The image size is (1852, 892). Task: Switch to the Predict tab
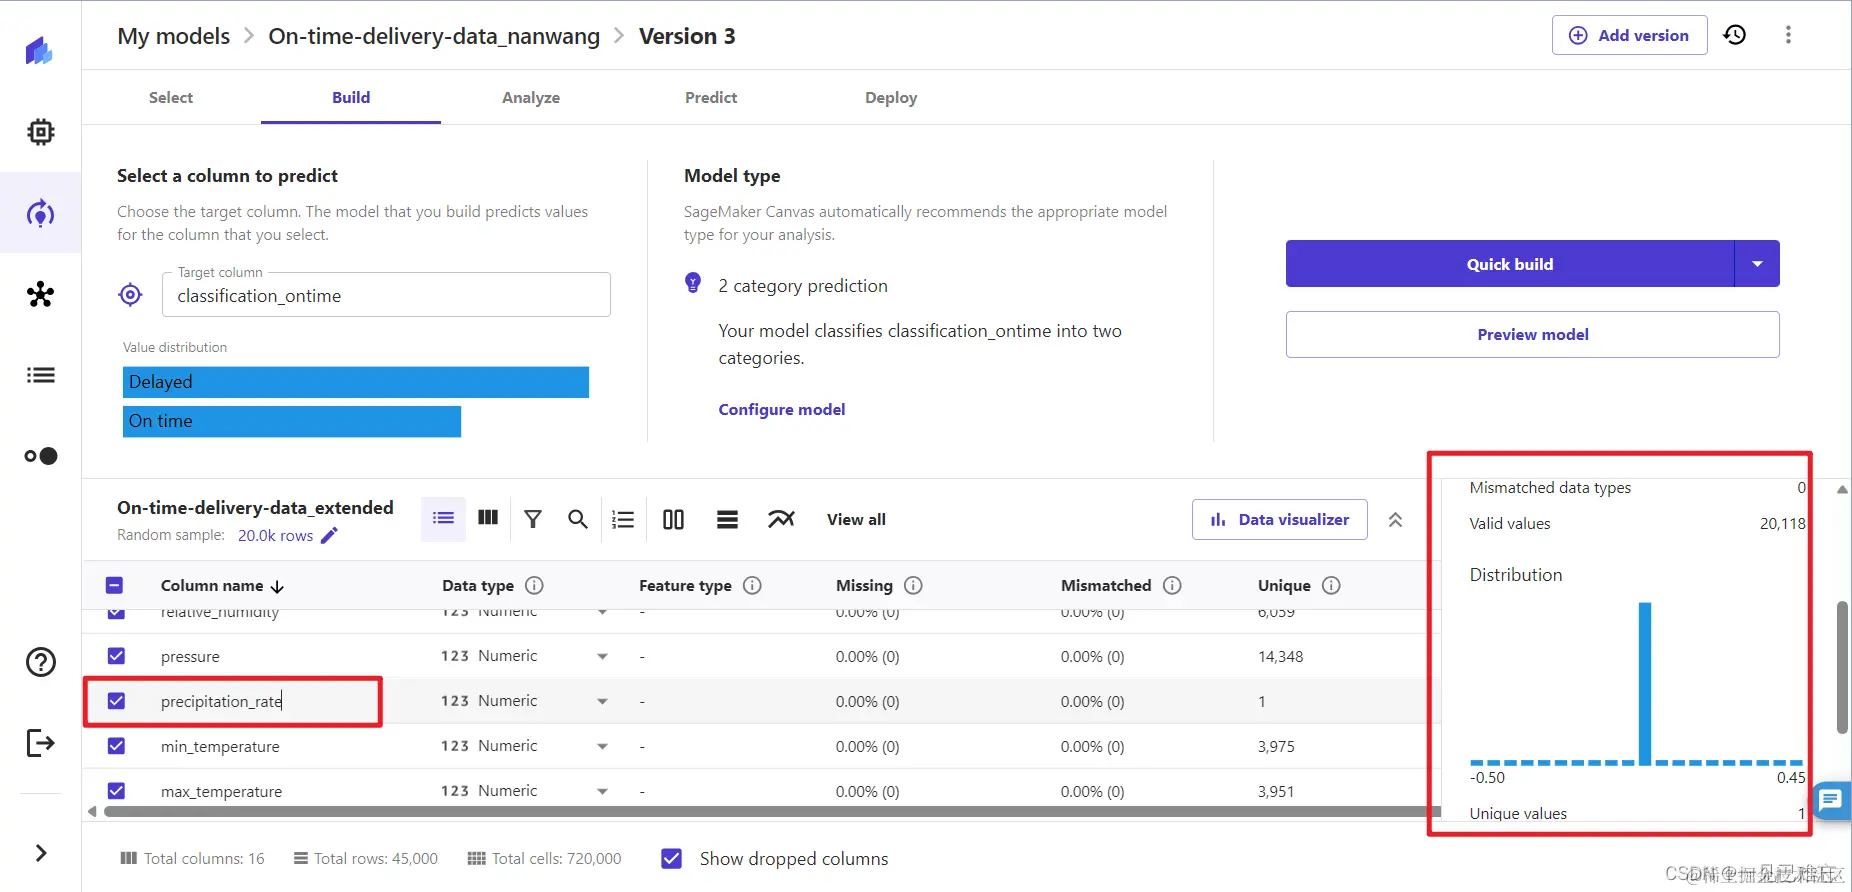(711, 97)
